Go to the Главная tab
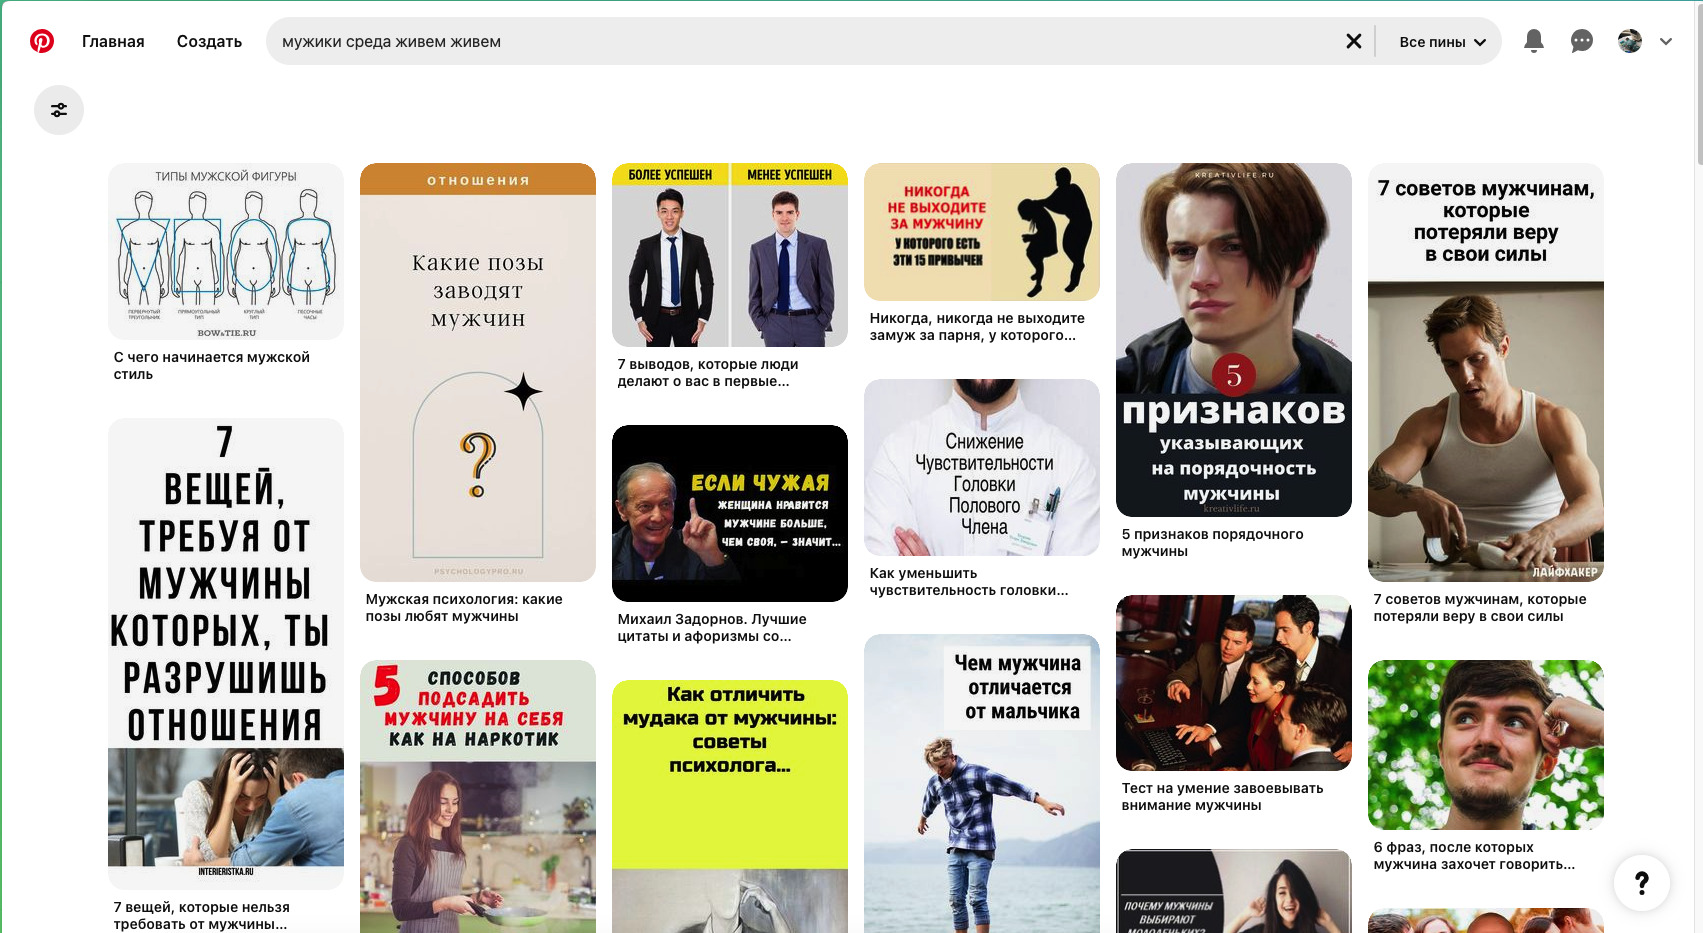The width and height of the screenshot is (1703, 933). tap(113, 41)
